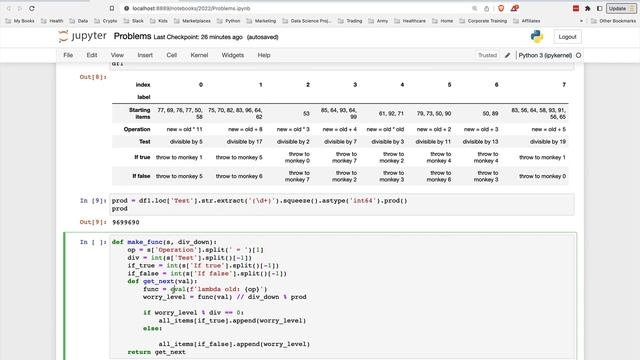The image size is (640, 360).
Task: Open the My Books bookmark folder
Action: [x=20, y=21]
